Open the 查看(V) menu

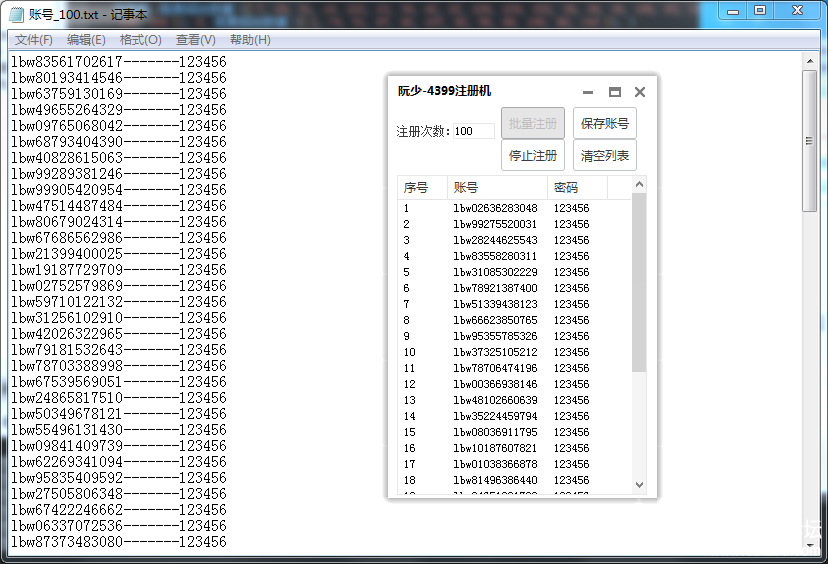pyautogui.click(x=195, y=40)
